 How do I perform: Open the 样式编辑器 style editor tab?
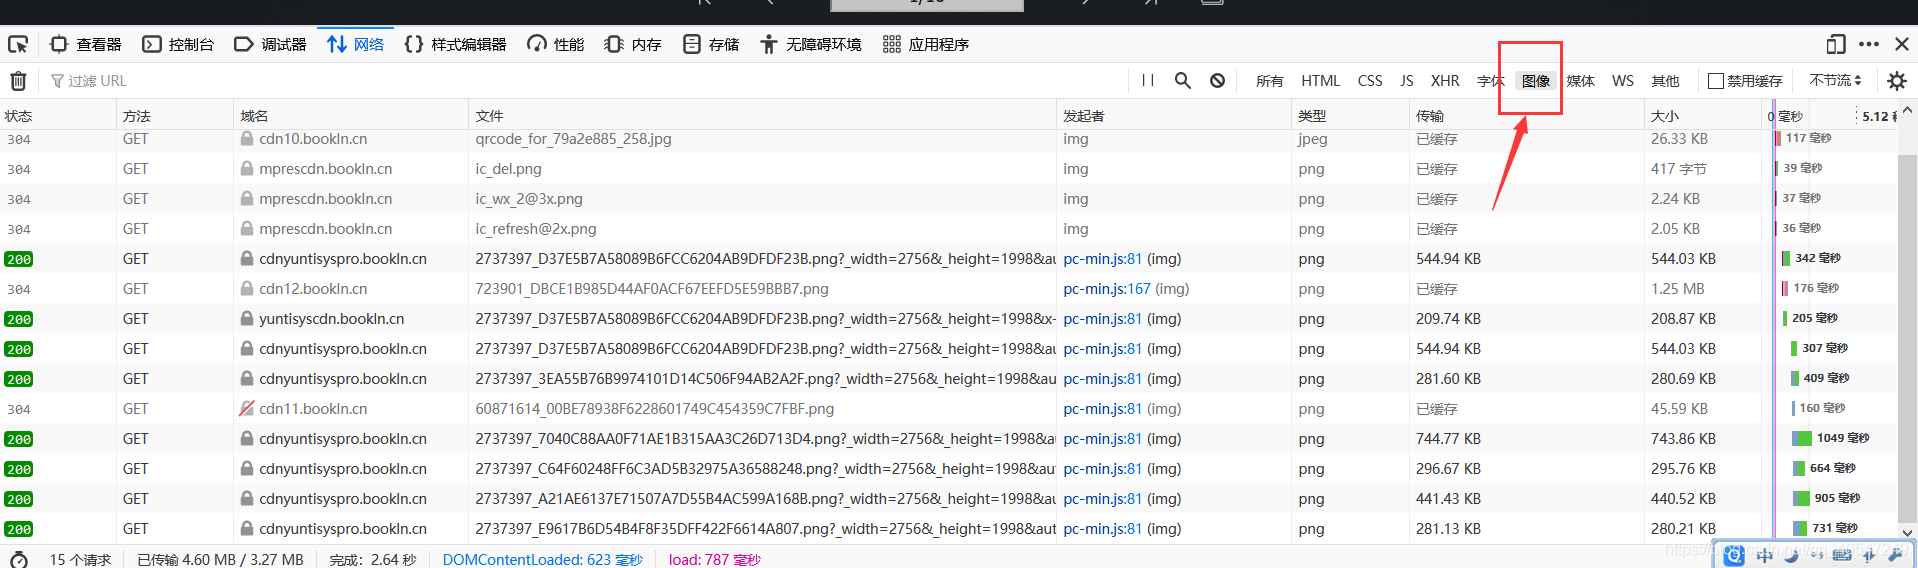[456, 44]
